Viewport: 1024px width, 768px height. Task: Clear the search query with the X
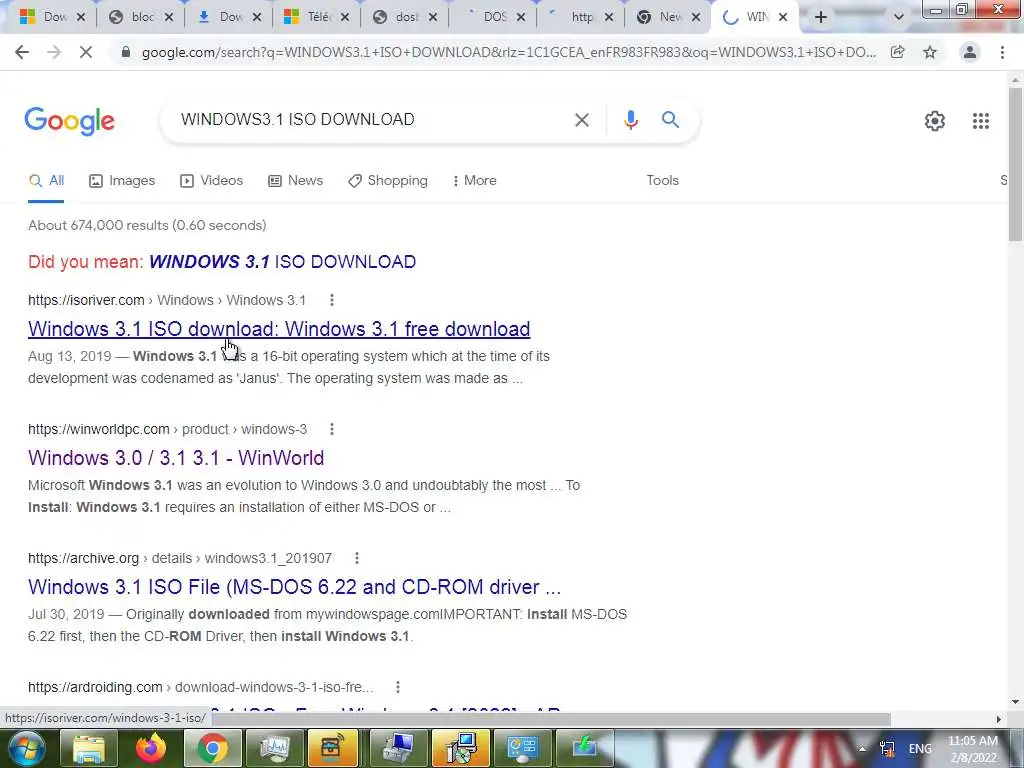(581, 120)
